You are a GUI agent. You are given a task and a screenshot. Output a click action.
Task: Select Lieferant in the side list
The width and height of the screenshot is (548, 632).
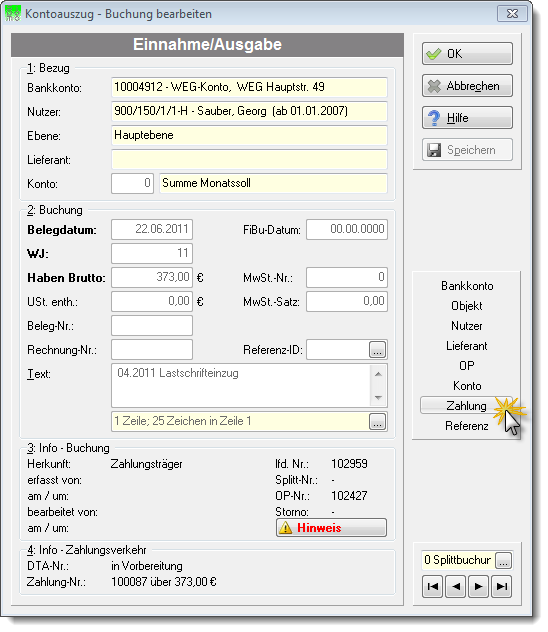tap(467, 346)
